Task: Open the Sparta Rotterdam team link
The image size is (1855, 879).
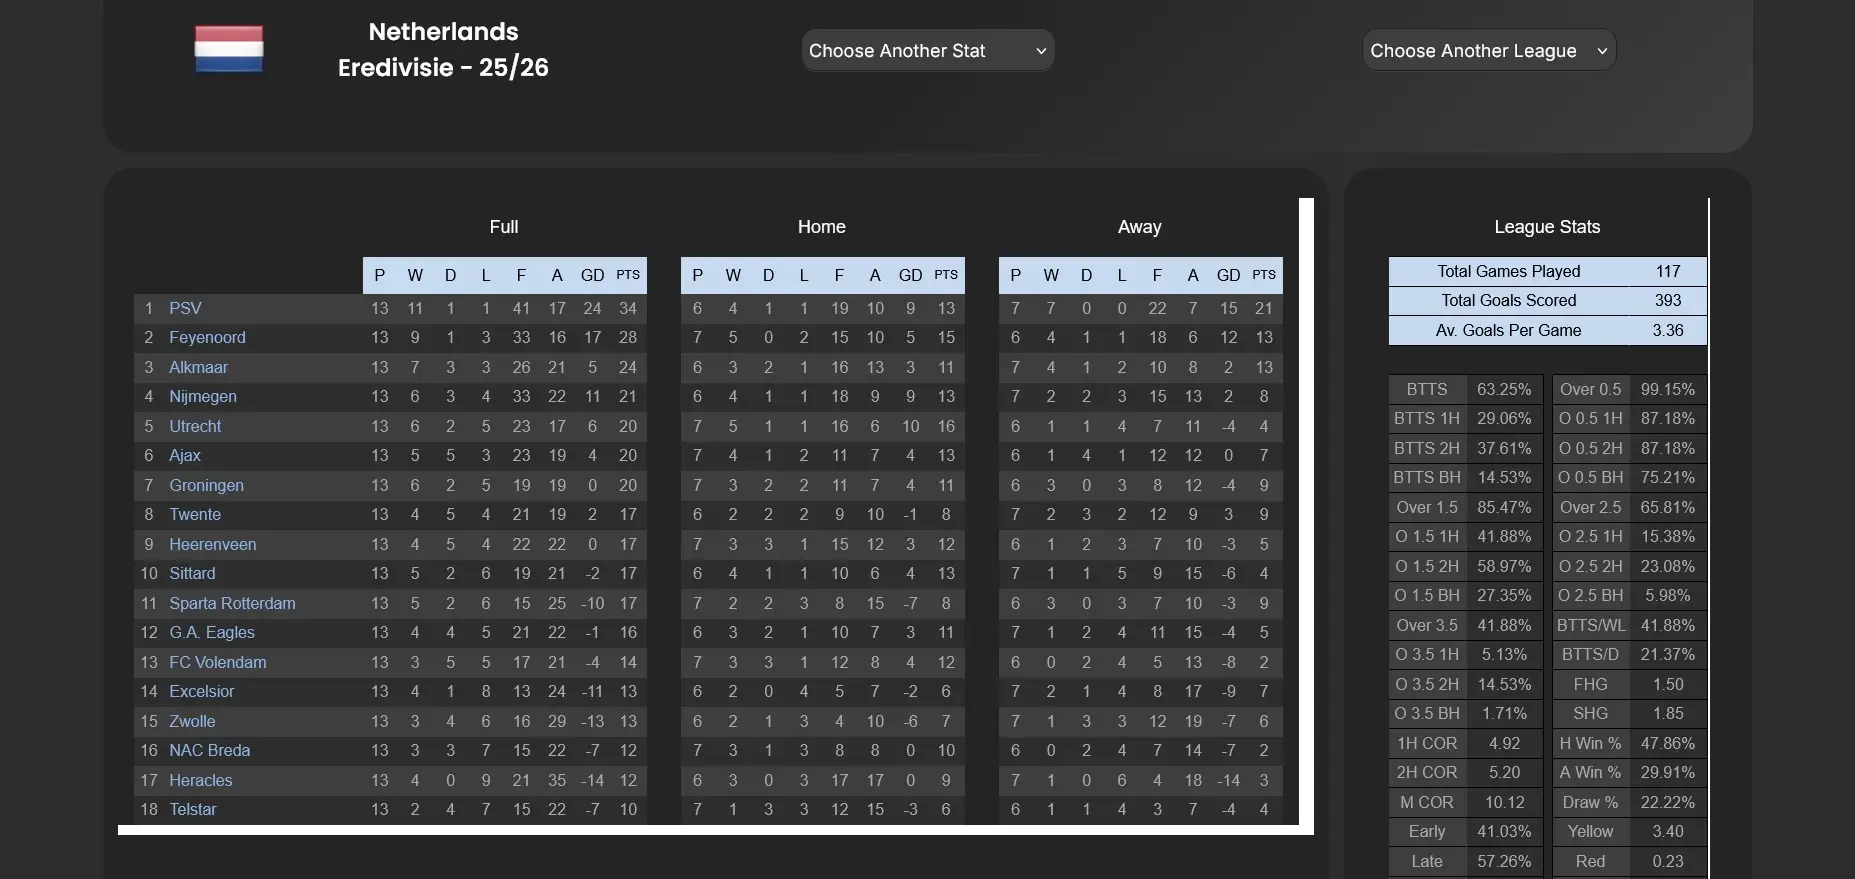Action: [232, 603]
